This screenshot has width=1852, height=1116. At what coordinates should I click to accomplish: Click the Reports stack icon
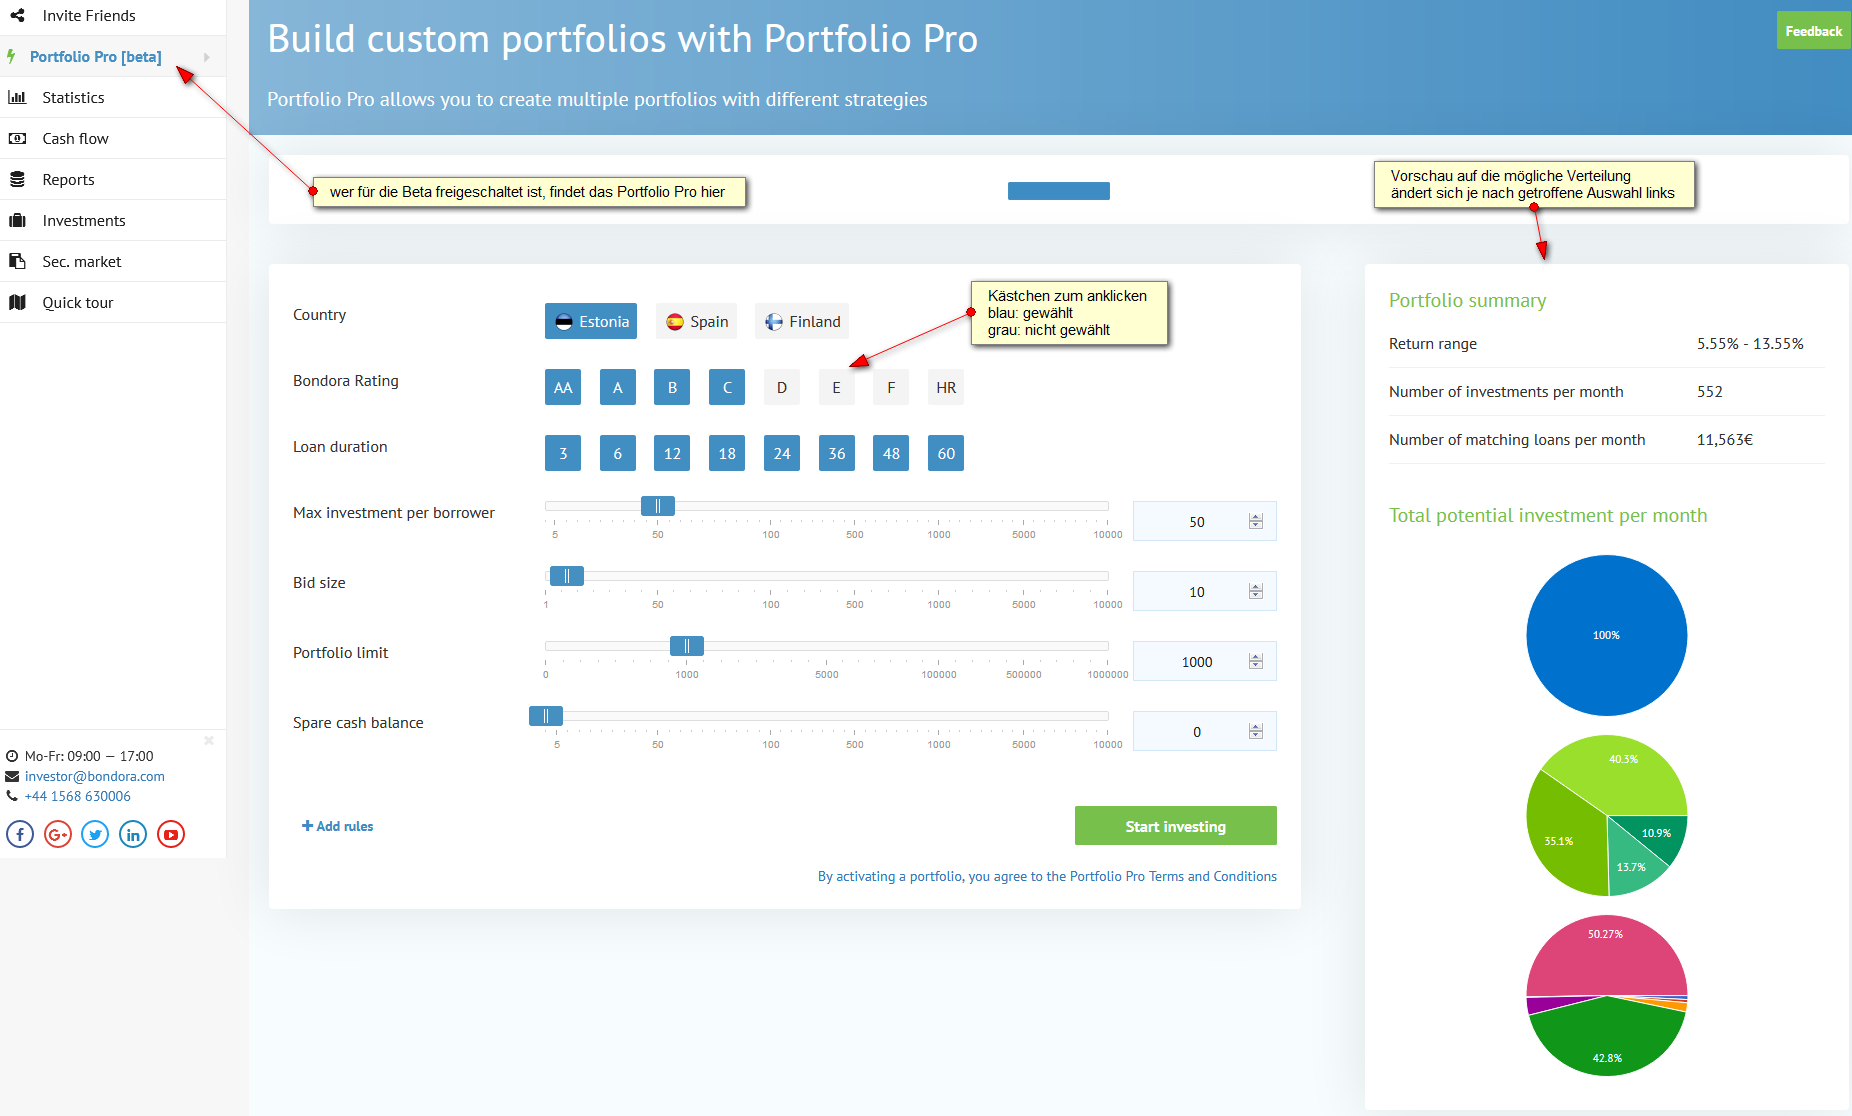17,179
